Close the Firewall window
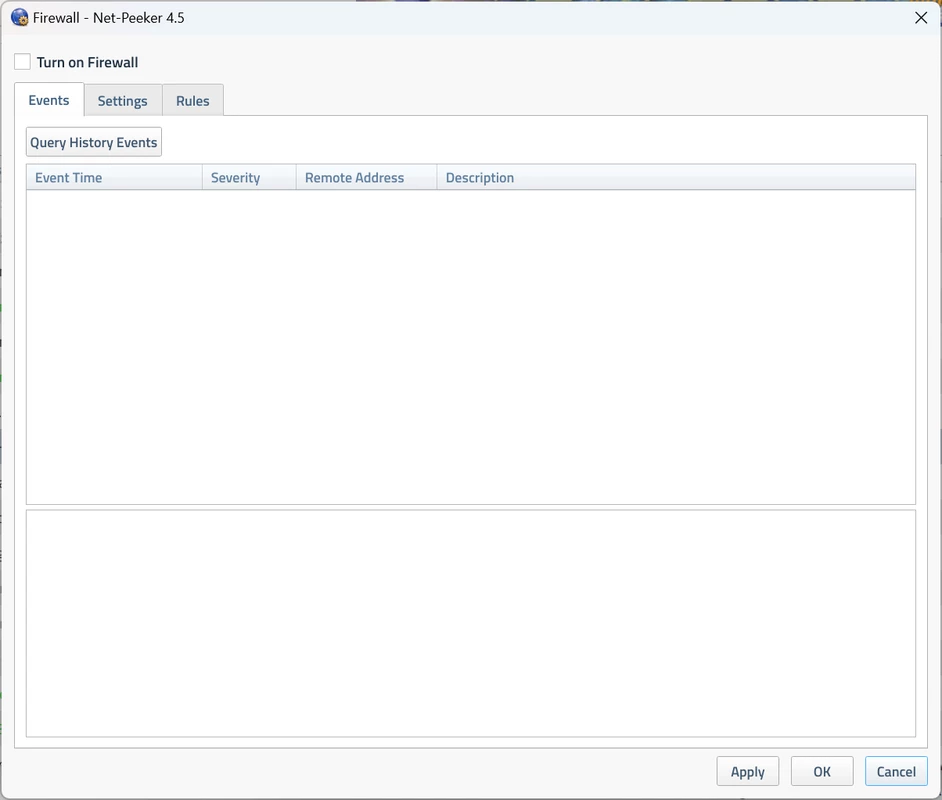Image resolution: width=942 pixels, height=800 pixels. tap(921, 18)
